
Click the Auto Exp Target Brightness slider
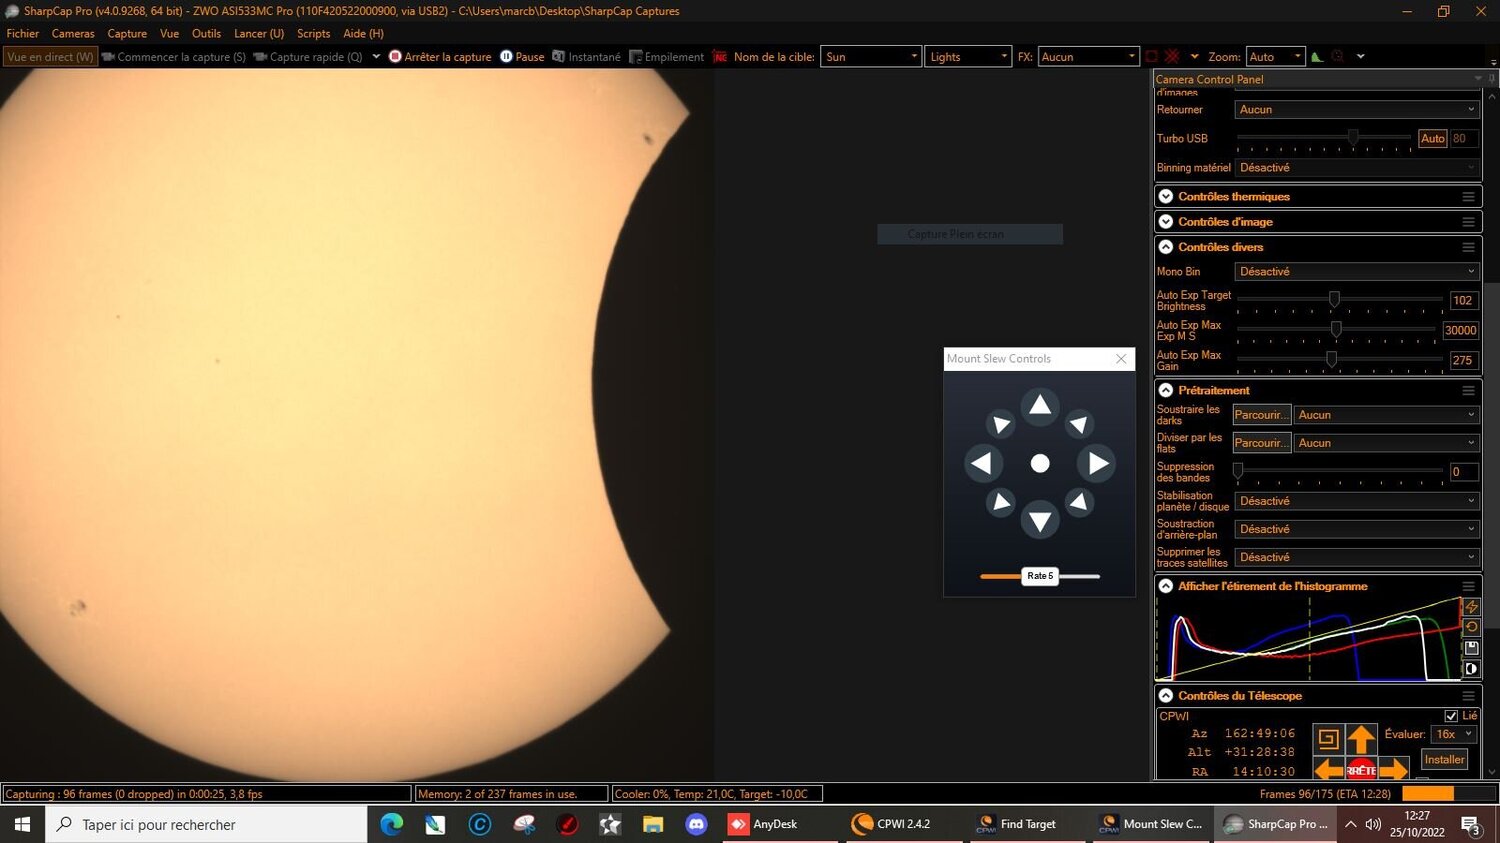(x=1340, y=300)
